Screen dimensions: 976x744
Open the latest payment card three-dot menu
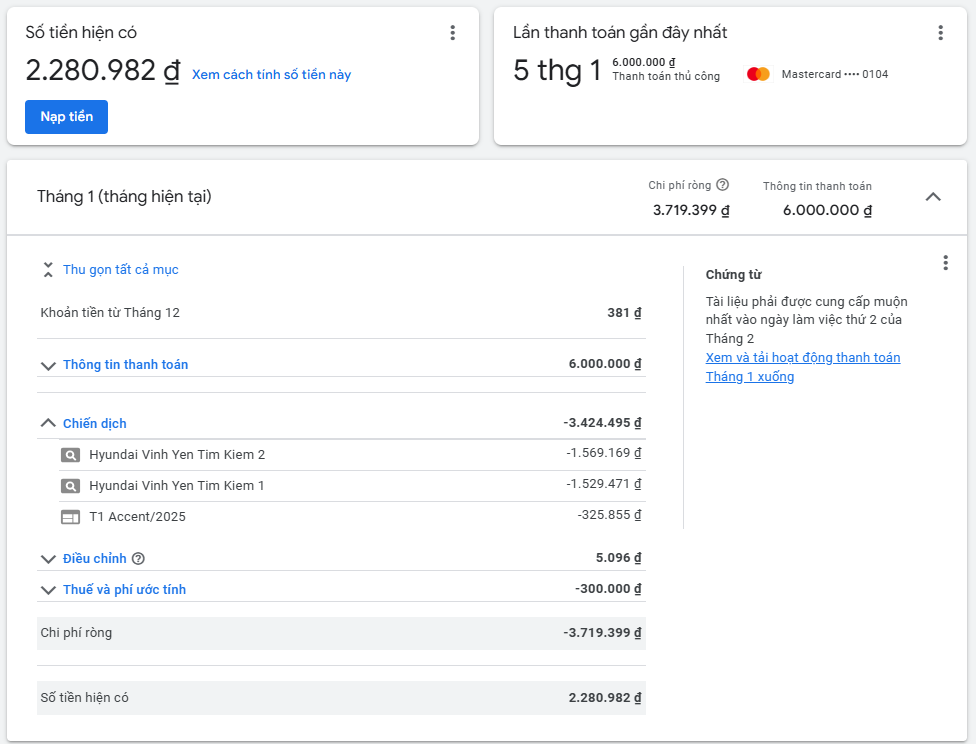940,33
